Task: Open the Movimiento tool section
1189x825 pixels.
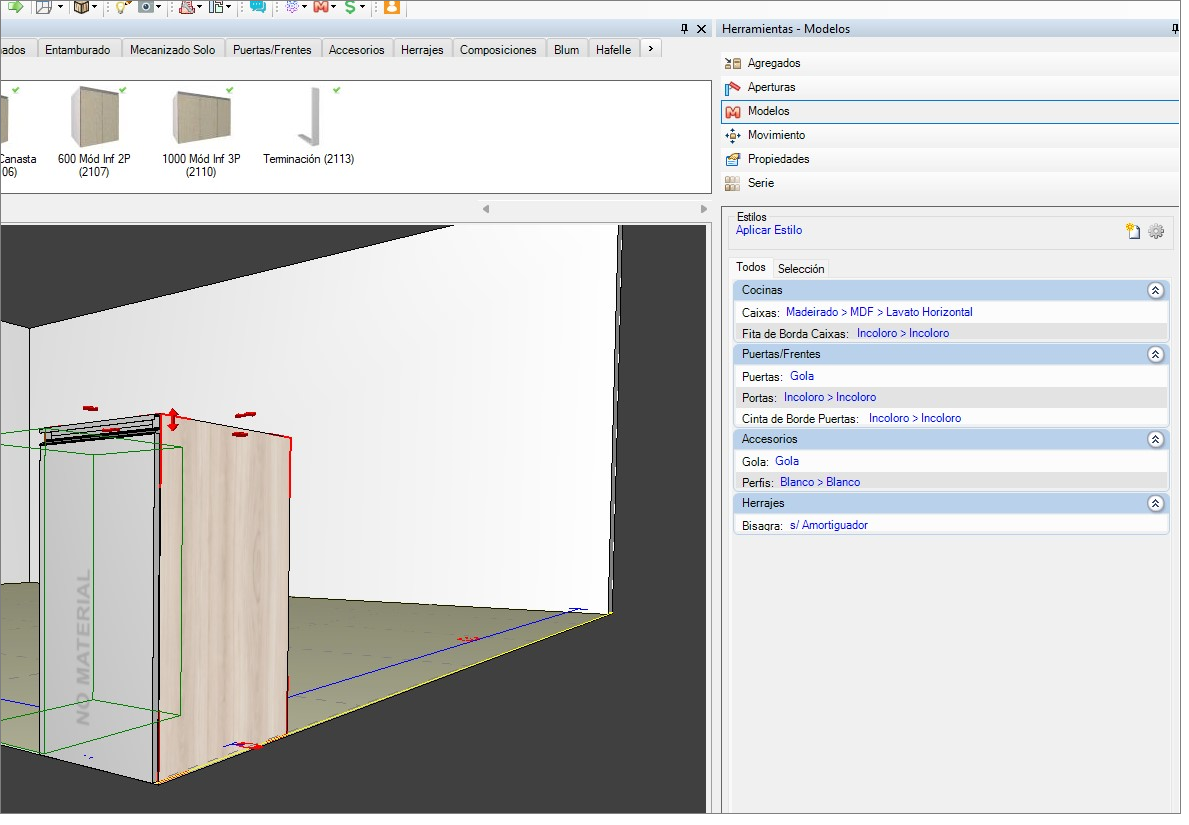Action: tap(951, 136)
